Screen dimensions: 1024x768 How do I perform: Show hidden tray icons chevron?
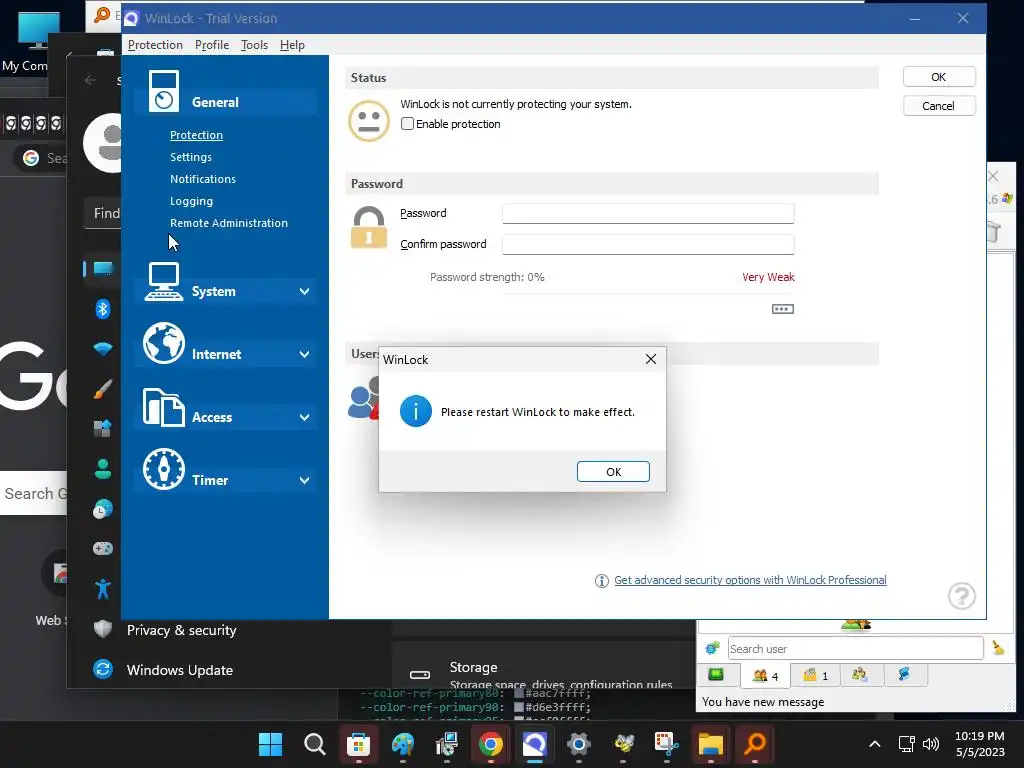[874, 744]
